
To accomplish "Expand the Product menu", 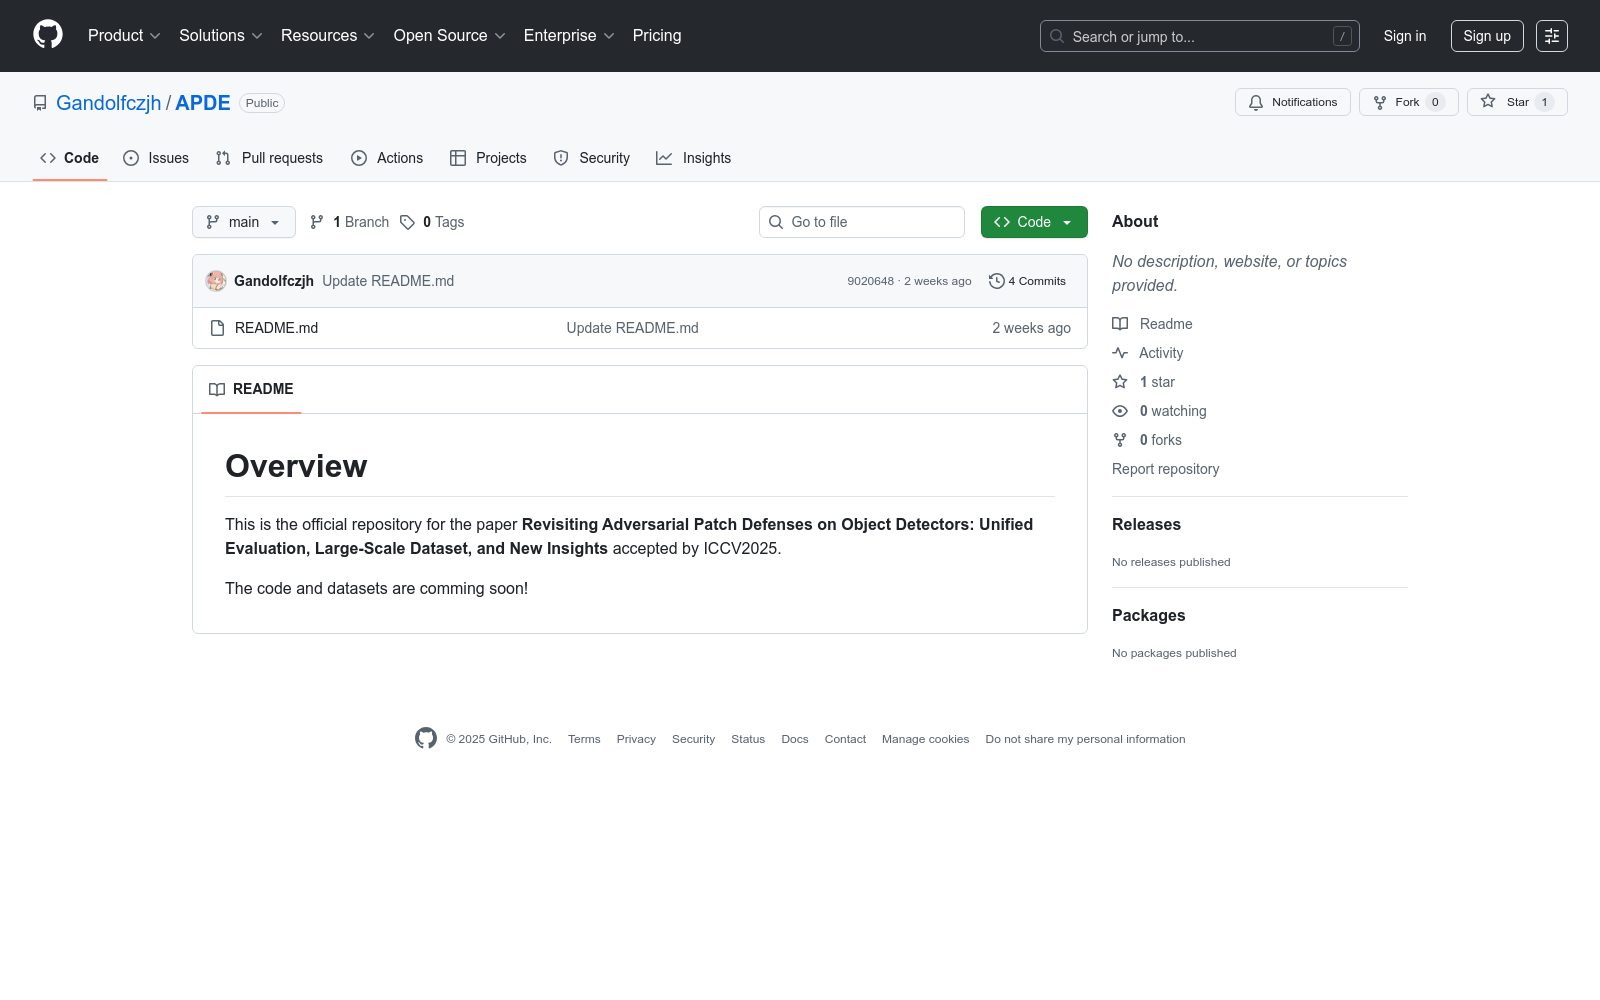I will [124, 36].
